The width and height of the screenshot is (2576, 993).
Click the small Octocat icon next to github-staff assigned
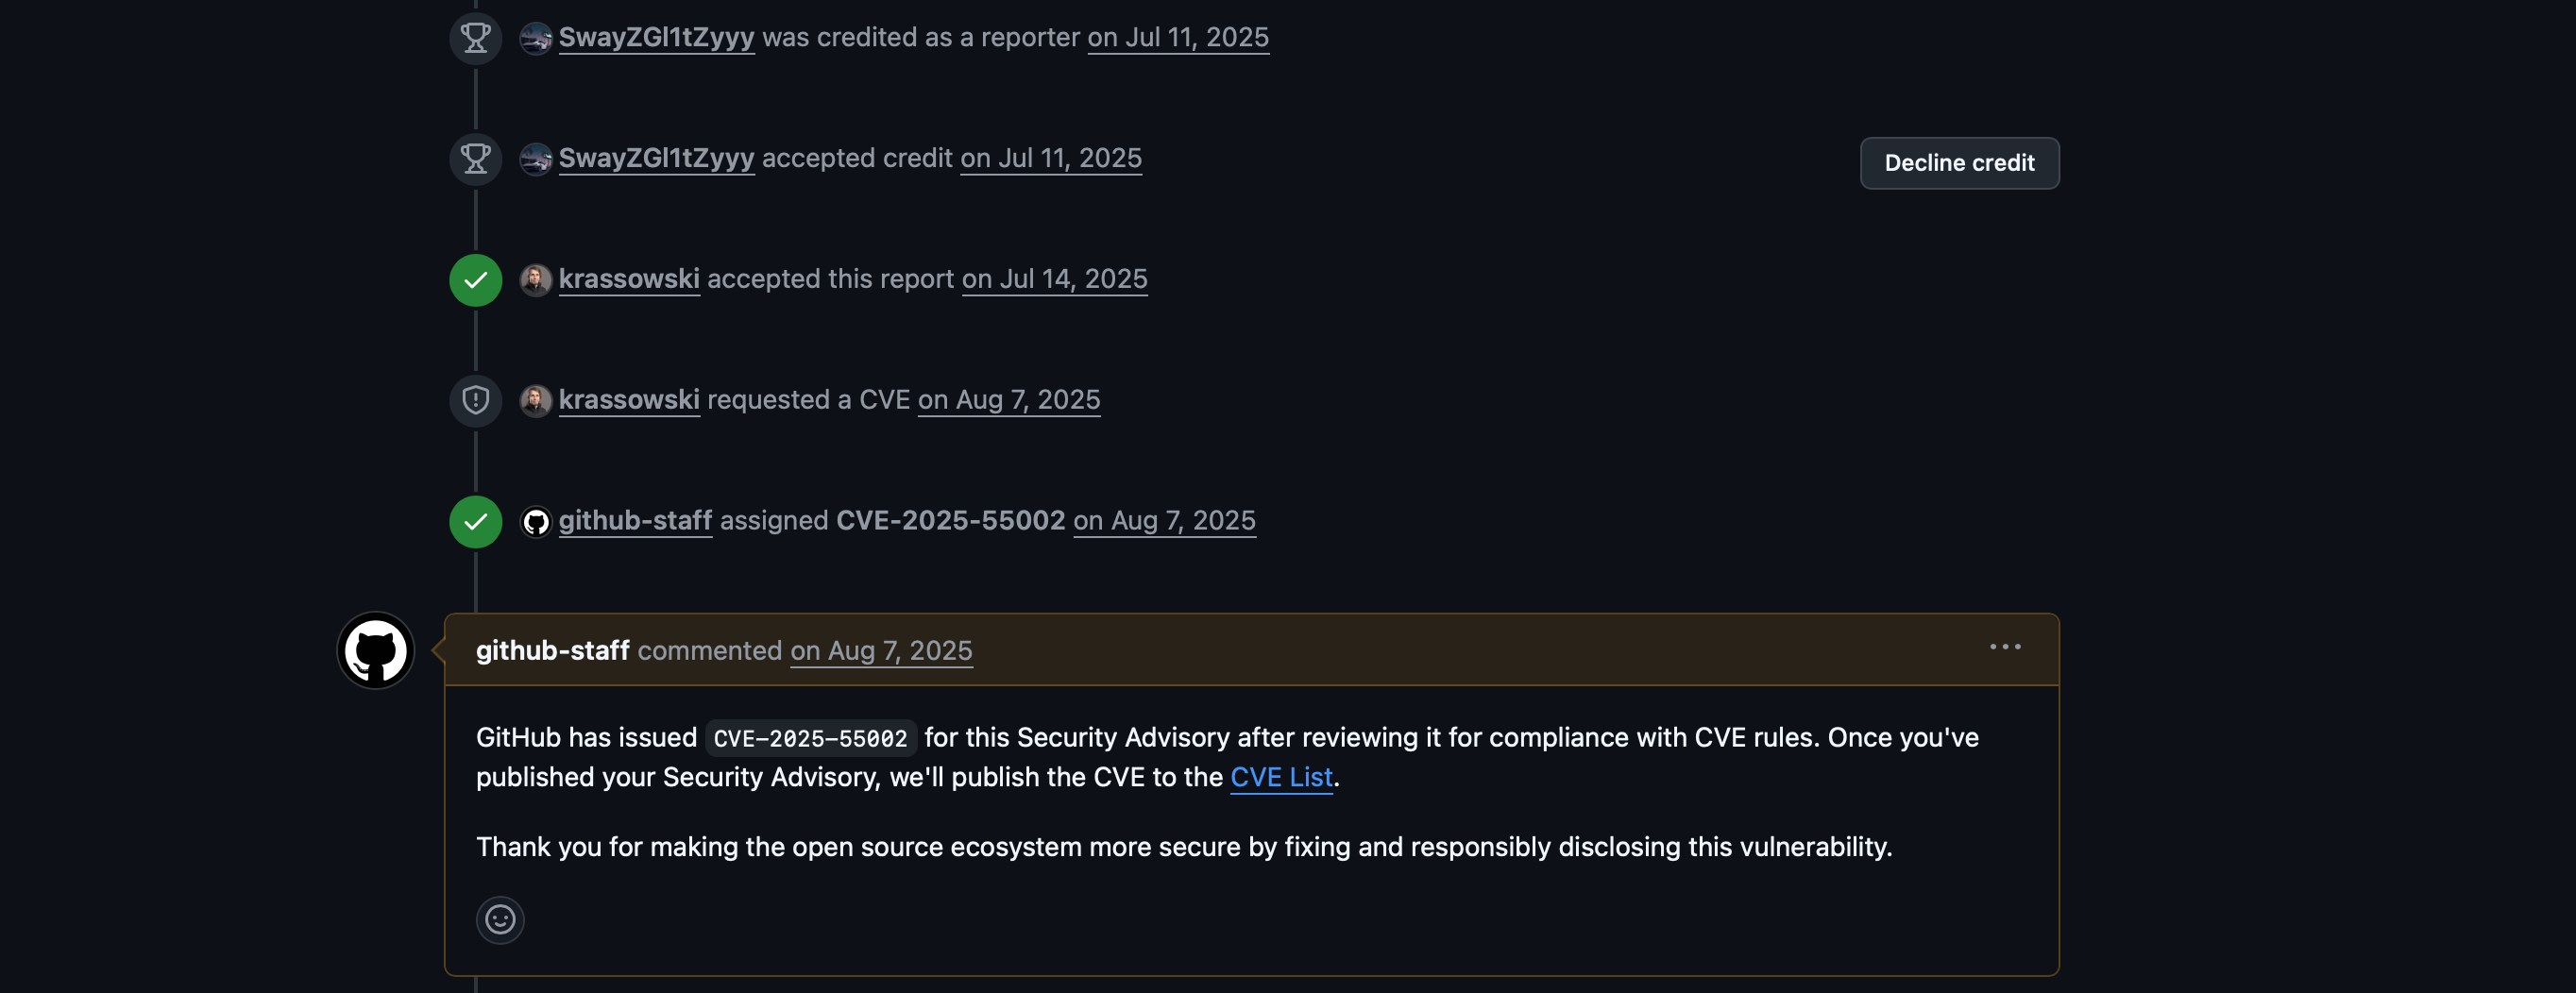536,520
